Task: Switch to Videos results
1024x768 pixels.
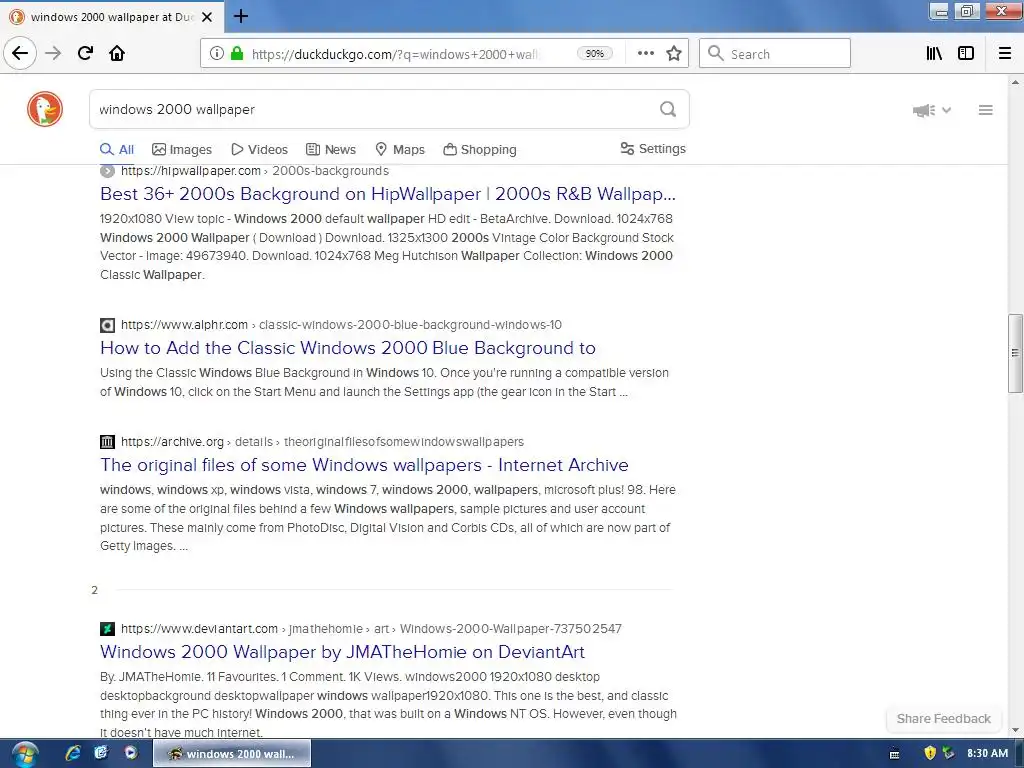Action: tap(259, 150)
